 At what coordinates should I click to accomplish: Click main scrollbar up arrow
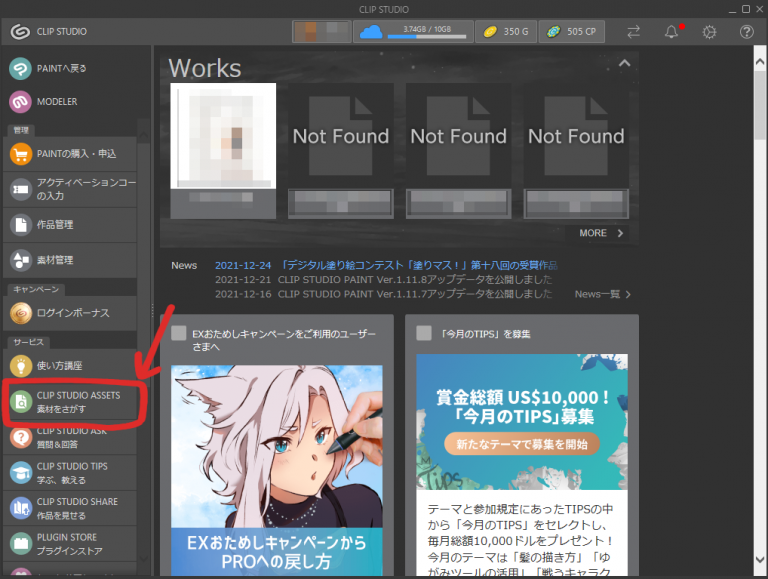click(760, 62)
